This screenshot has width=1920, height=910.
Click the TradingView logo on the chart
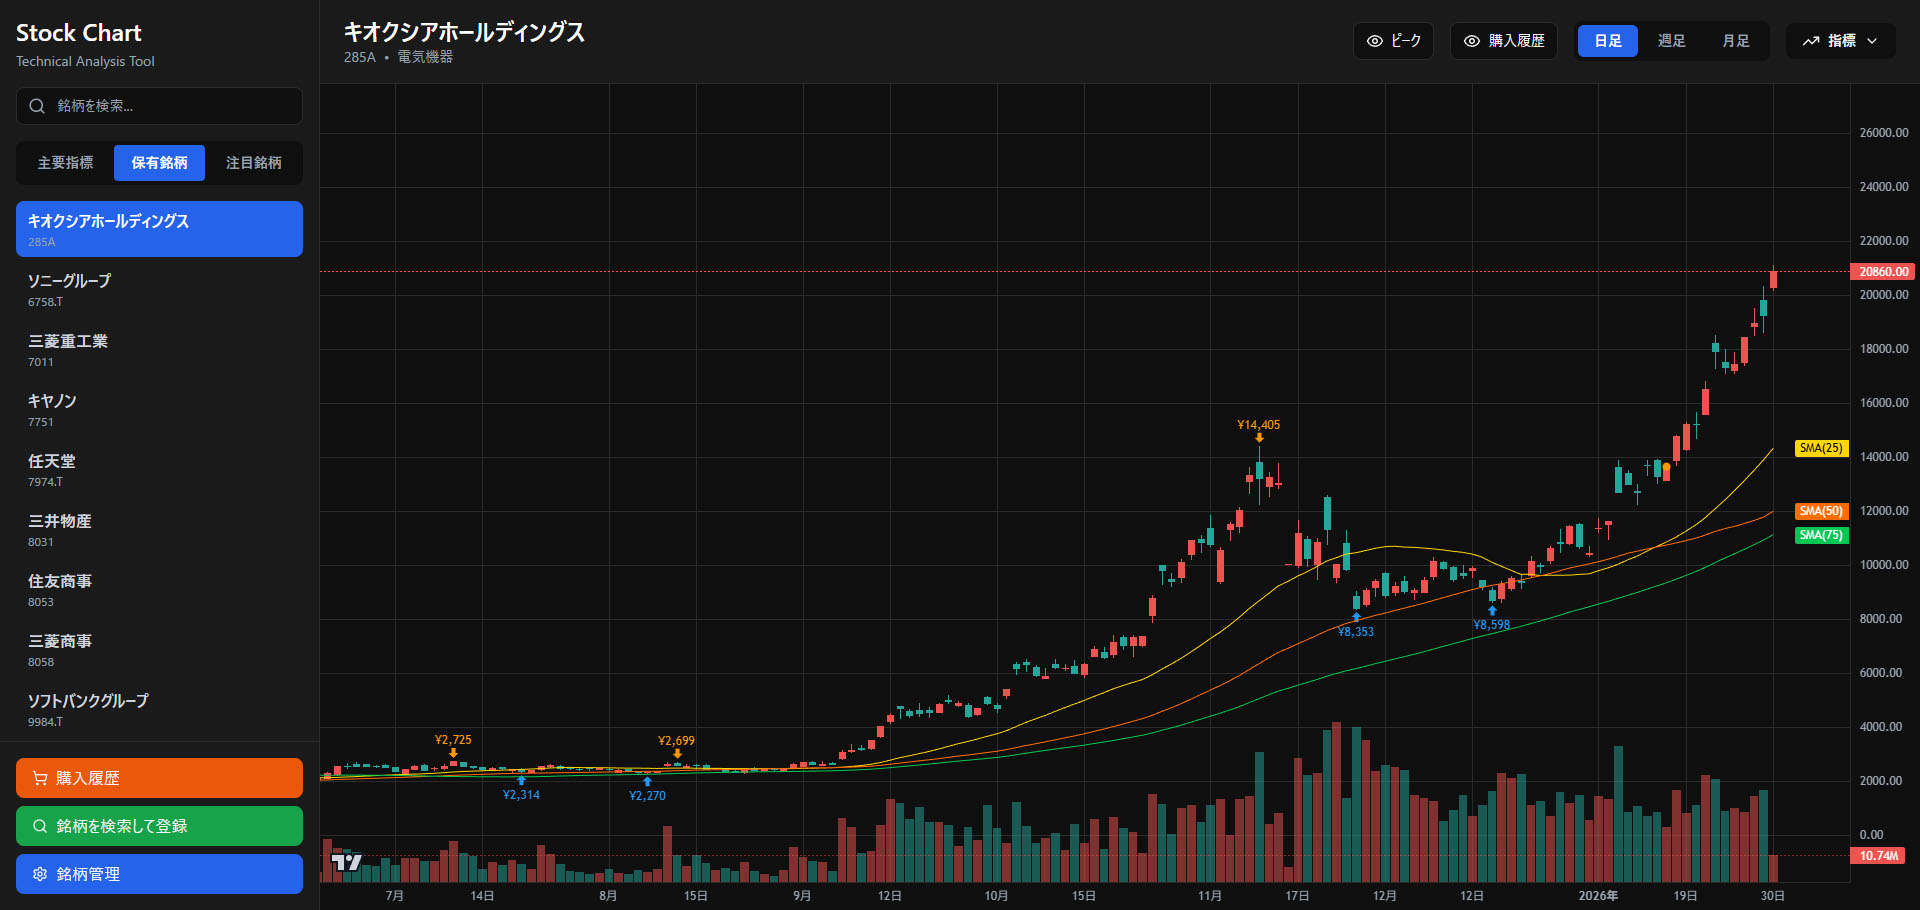346,862
